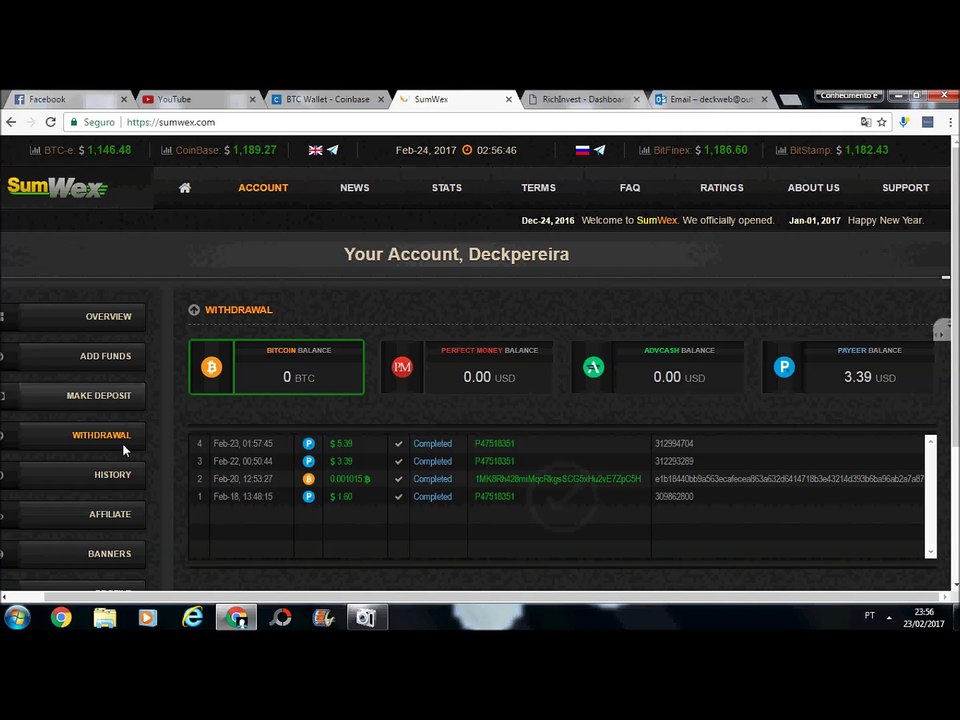Show hidden tray icons arrow

889,617
